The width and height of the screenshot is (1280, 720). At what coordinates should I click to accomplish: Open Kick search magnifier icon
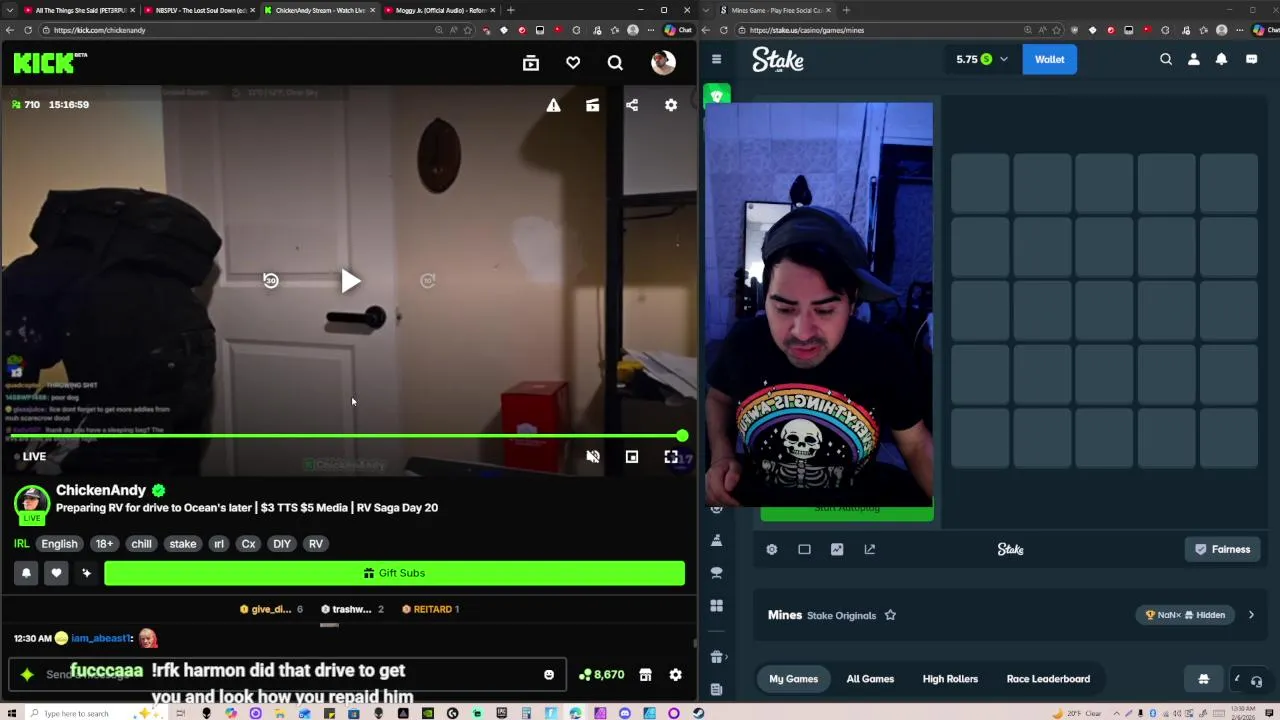point(615,63)
